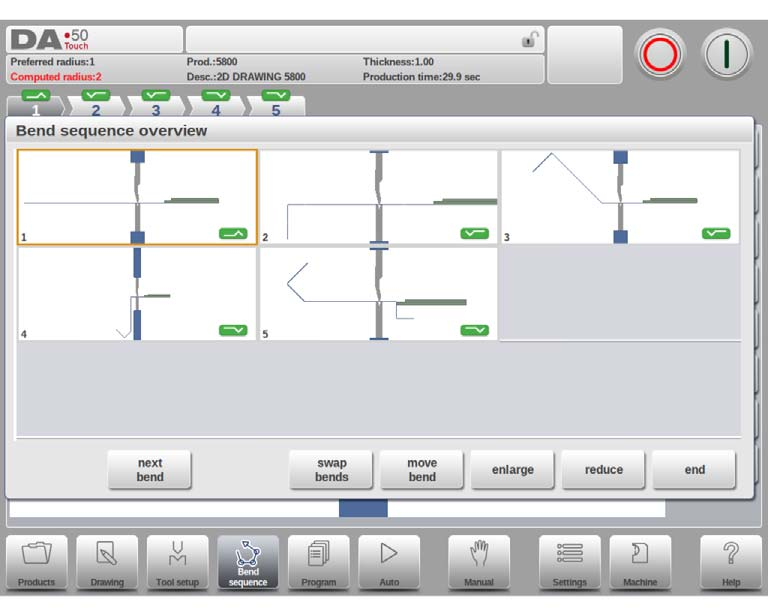
Task: Select bend step tab 1
Action: coord(36,108)
